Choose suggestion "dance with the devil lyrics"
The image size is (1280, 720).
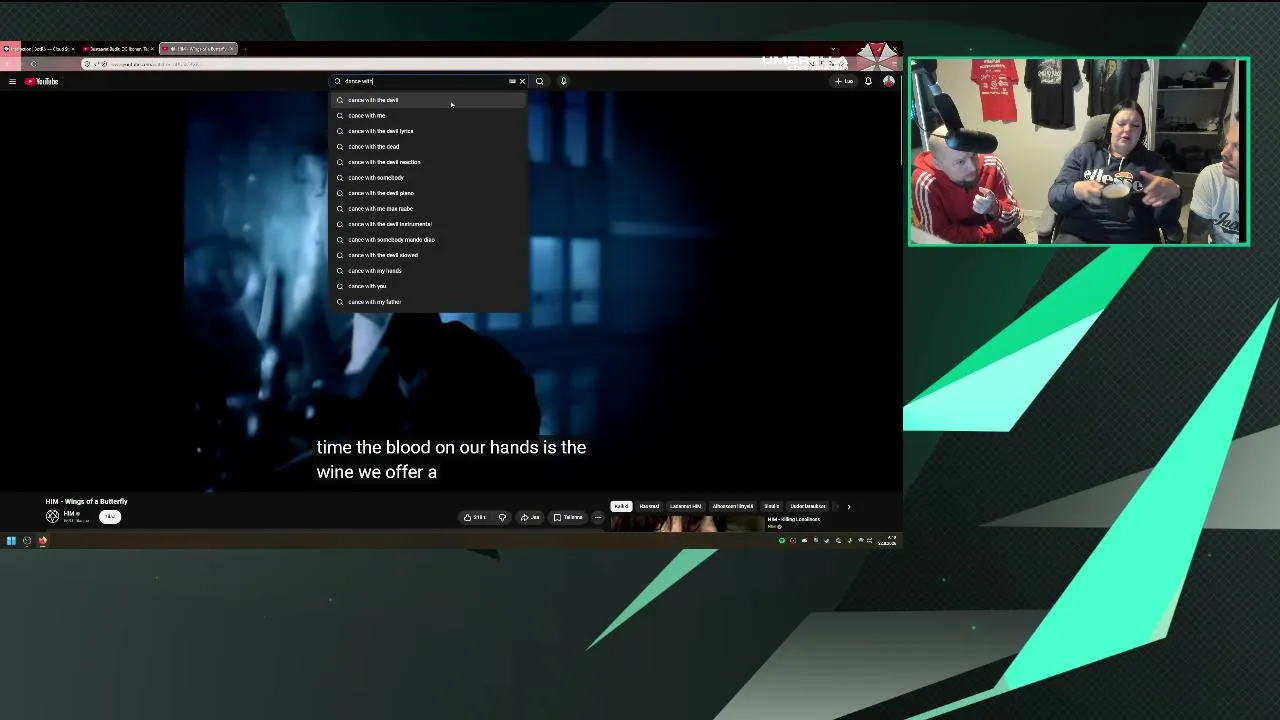coord(430,131)
